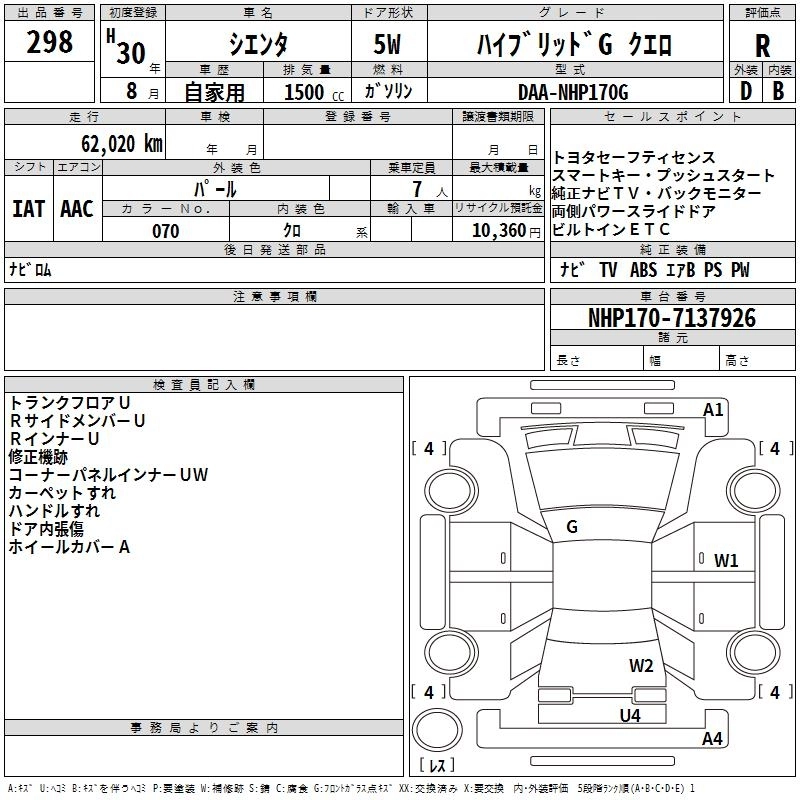Select lot number 298

50,42
